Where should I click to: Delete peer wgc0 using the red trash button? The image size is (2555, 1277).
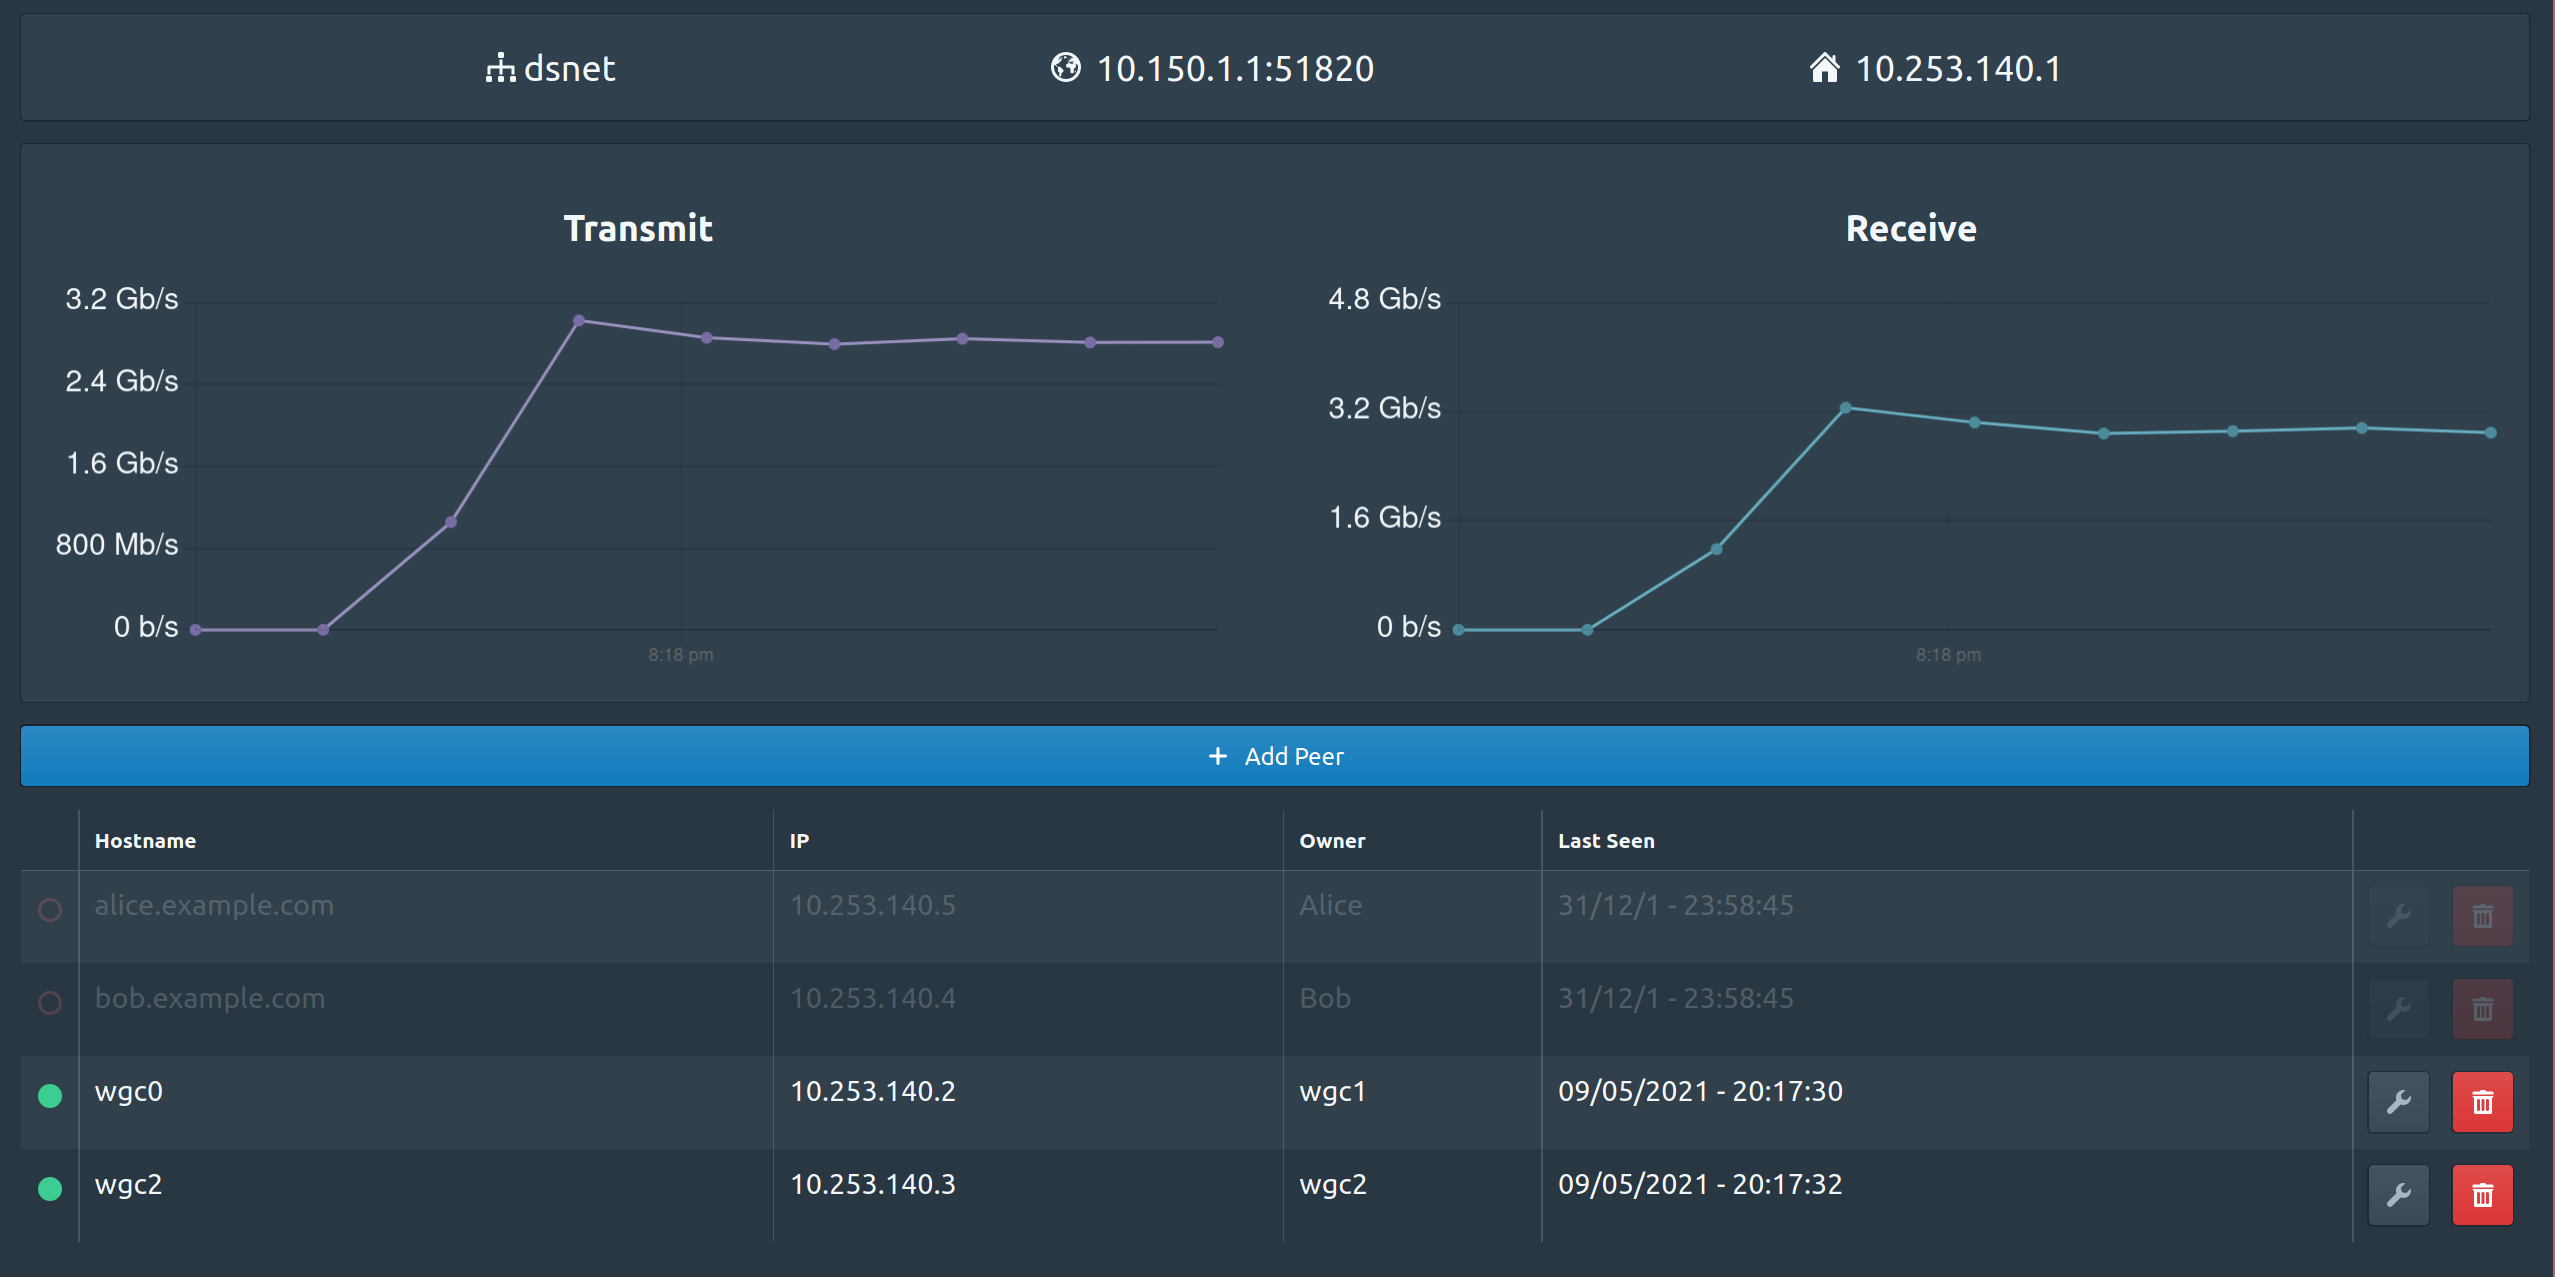2483,1102
